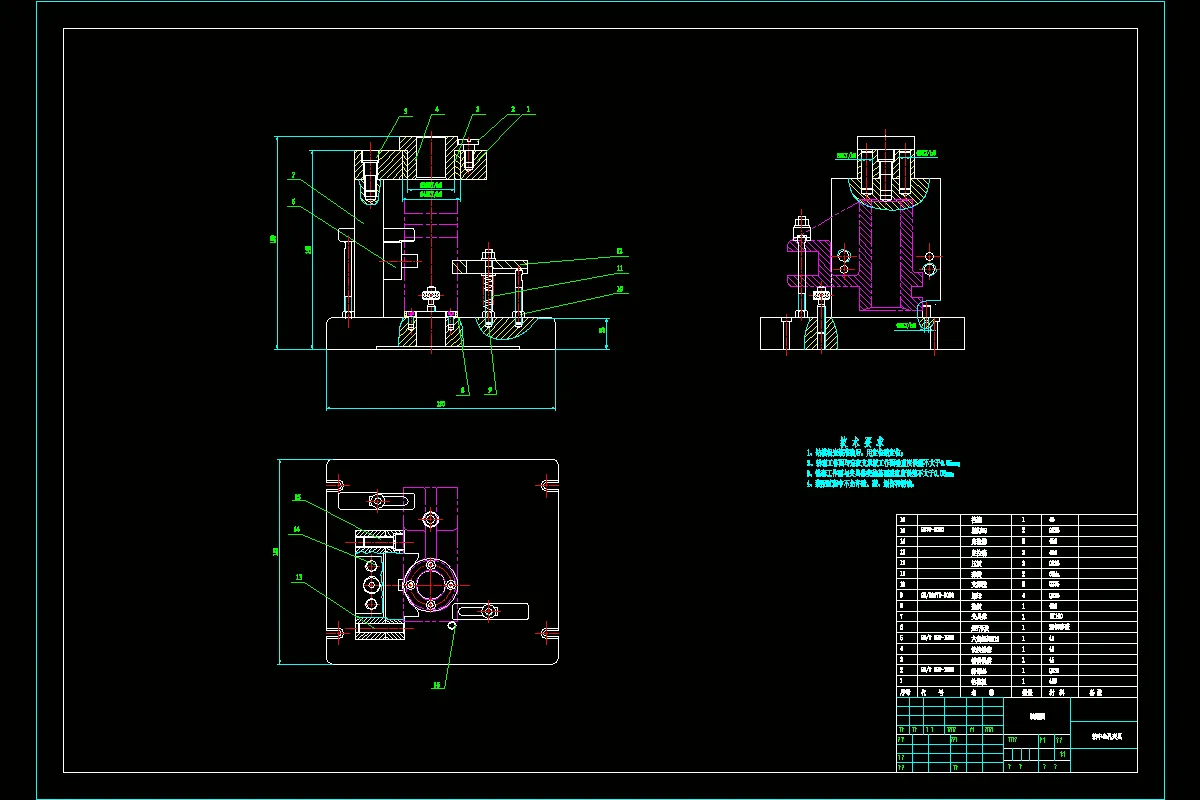Screen dimensions: 1200x800
Task: Select balloon number 6 left of front view
Action: (293, 201)
